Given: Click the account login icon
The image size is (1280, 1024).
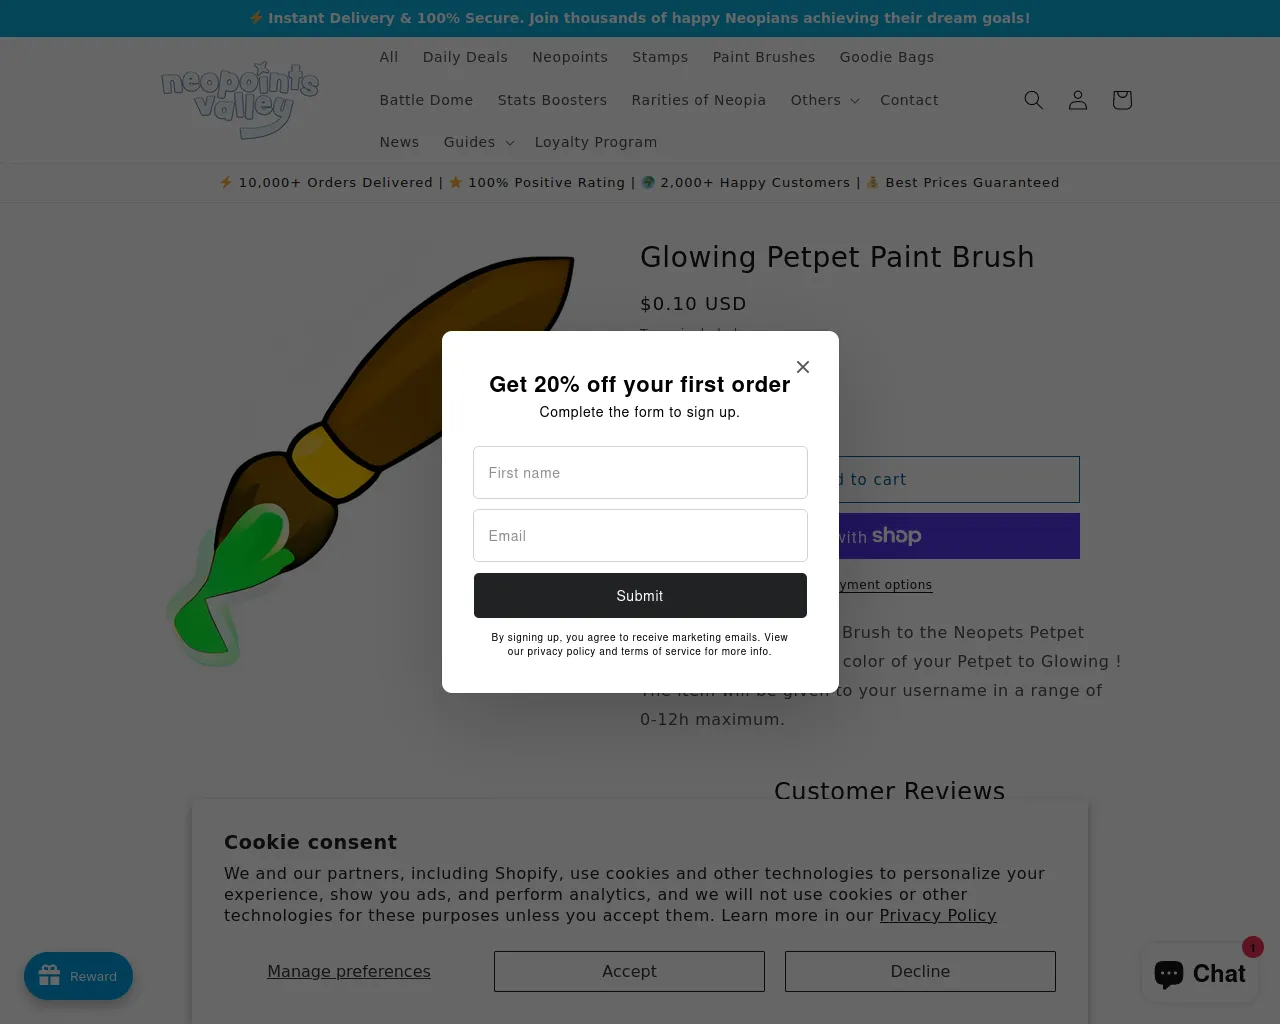Looking at the screenshot, I should 1077,100.
